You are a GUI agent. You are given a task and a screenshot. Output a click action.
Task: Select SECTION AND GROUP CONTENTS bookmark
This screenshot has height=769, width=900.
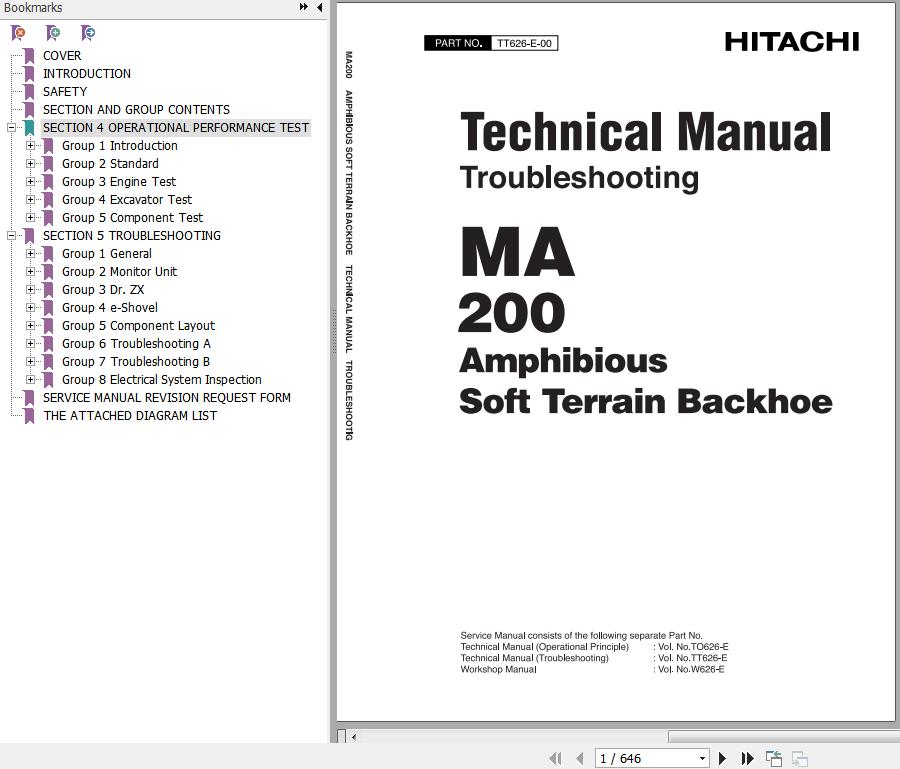(136, 110)
